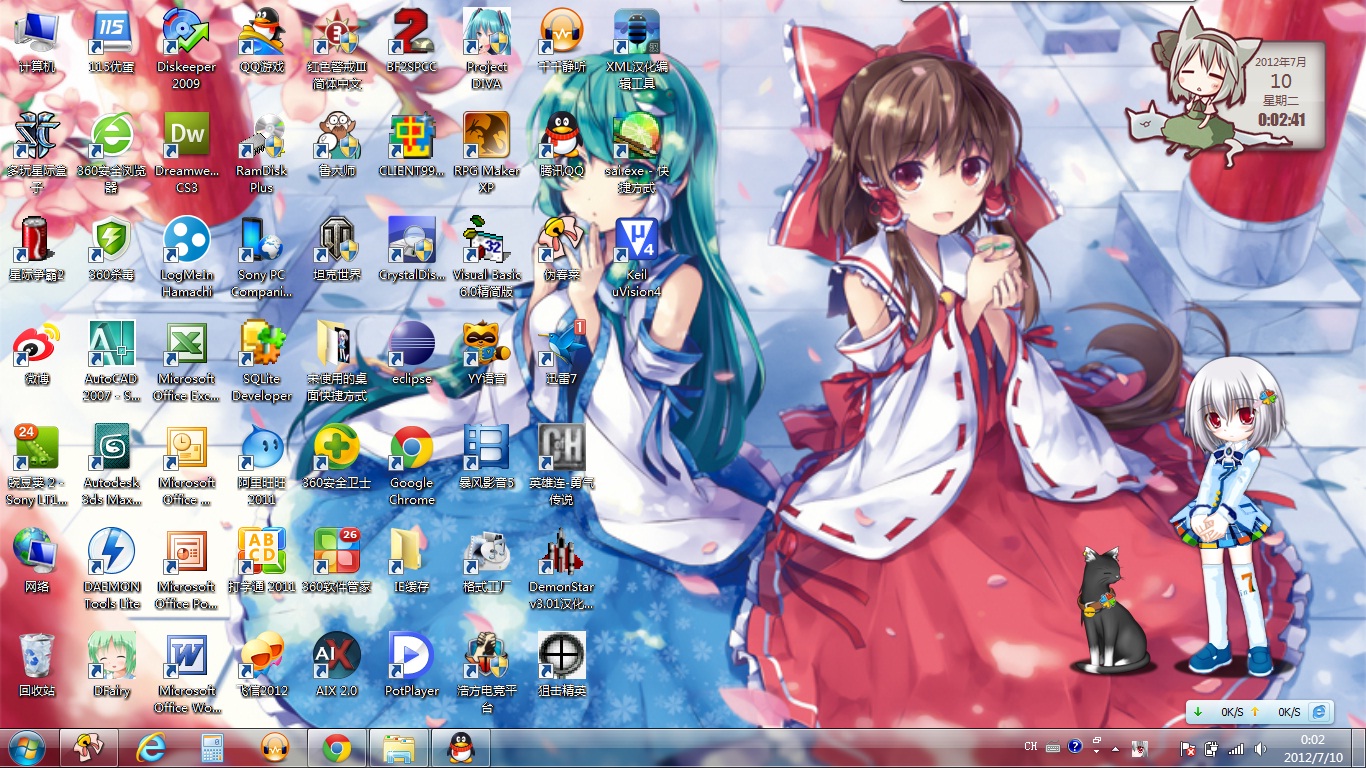Open the 360安全卫士 desktop shortcut
The image size is (1366, 768).
pyautogui.click(x=337, y=456)
